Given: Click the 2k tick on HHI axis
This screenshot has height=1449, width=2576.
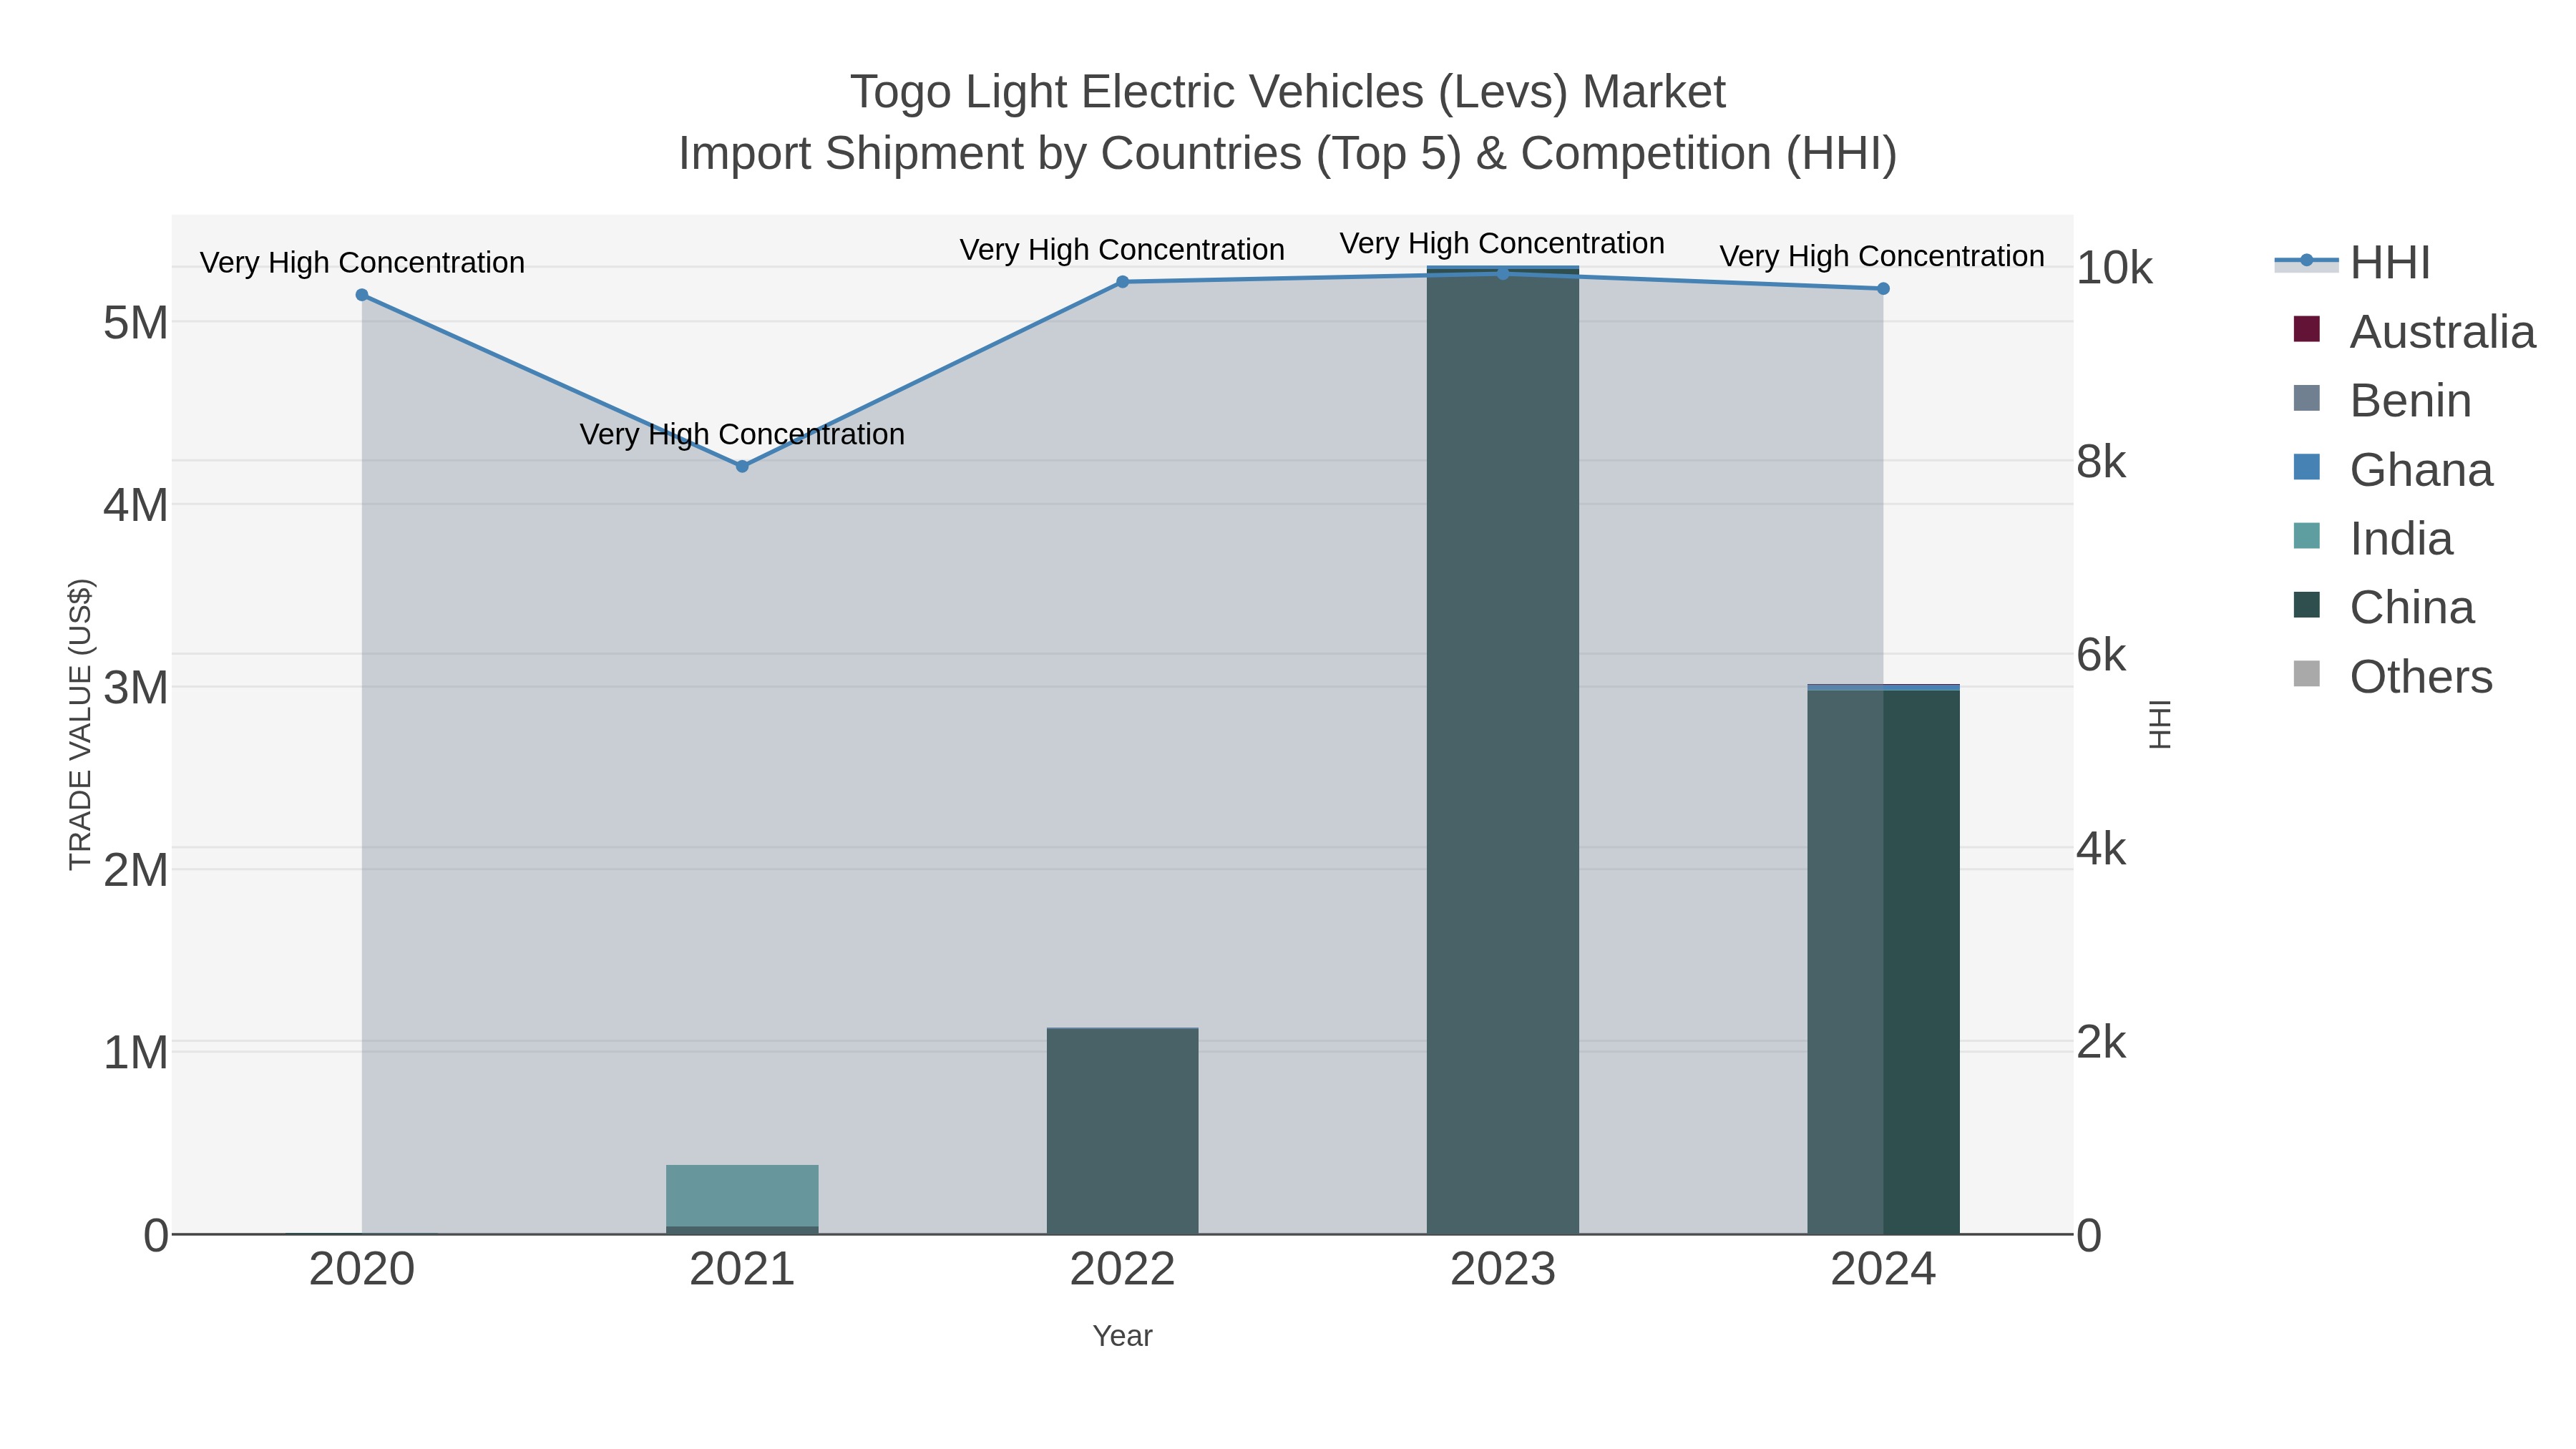Looking at the screenshot, I should [x=2101, y=1042].
